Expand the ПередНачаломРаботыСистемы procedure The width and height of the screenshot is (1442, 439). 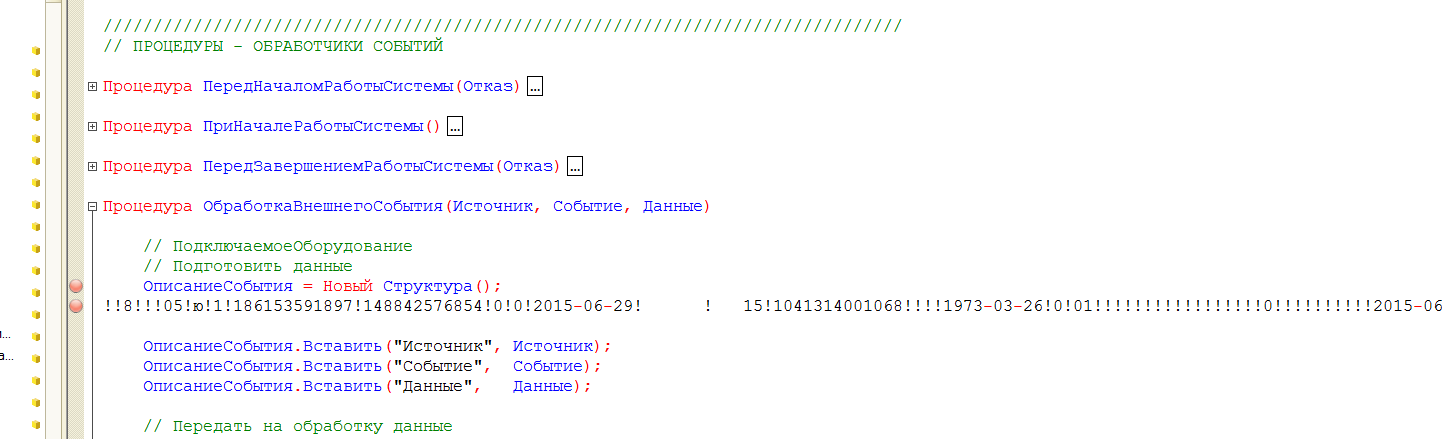(93, 87)
